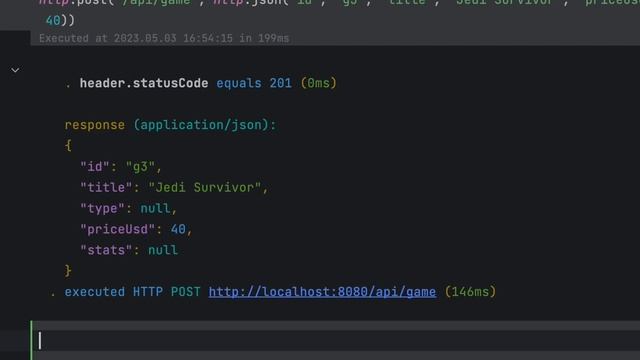
Task: Collapse the cell output chevron
Action: 15,70
